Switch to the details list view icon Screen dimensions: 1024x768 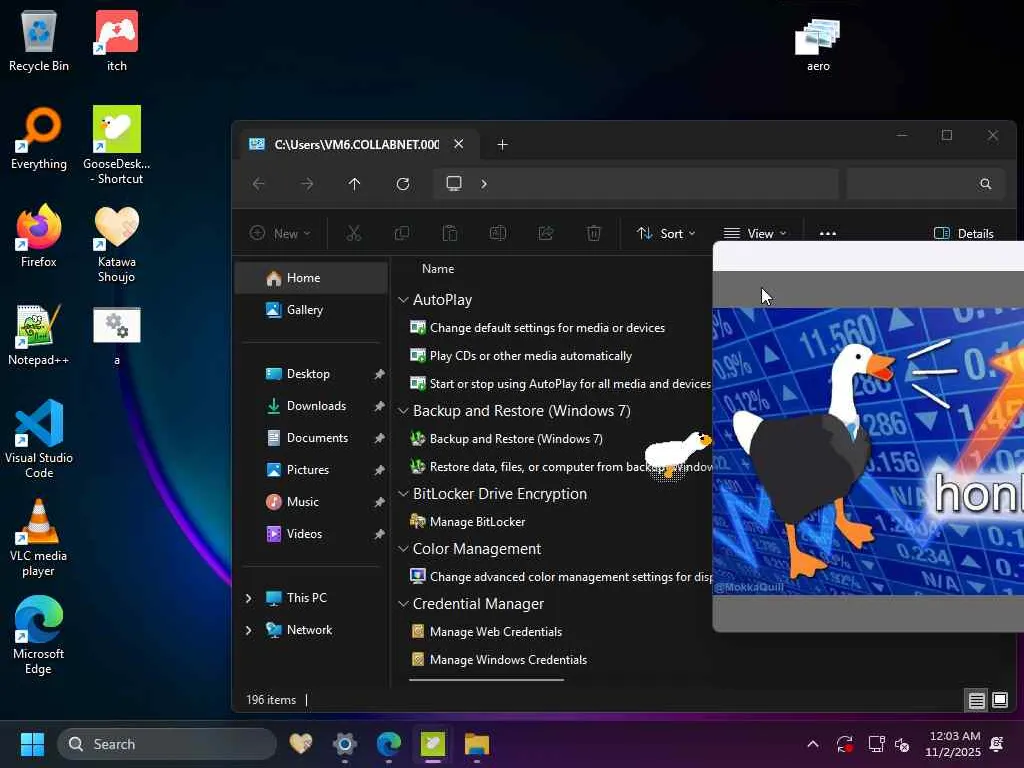point(976,701)
